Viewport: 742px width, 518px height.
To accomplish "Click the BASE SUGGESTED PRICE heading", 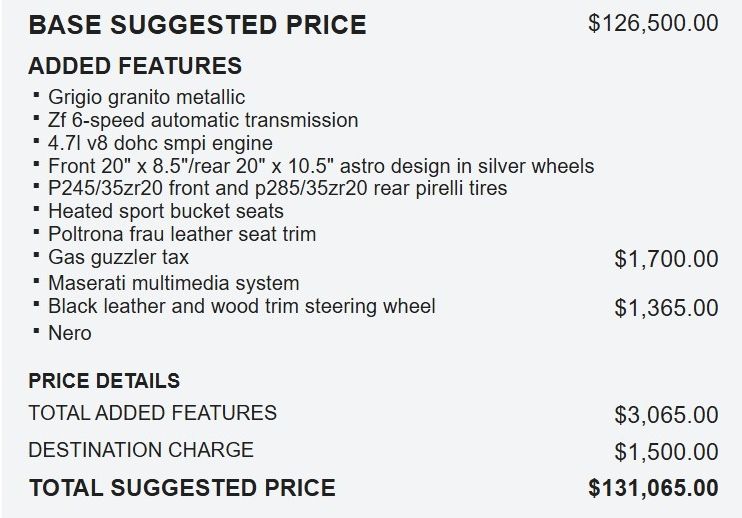I will pos(197,25).
